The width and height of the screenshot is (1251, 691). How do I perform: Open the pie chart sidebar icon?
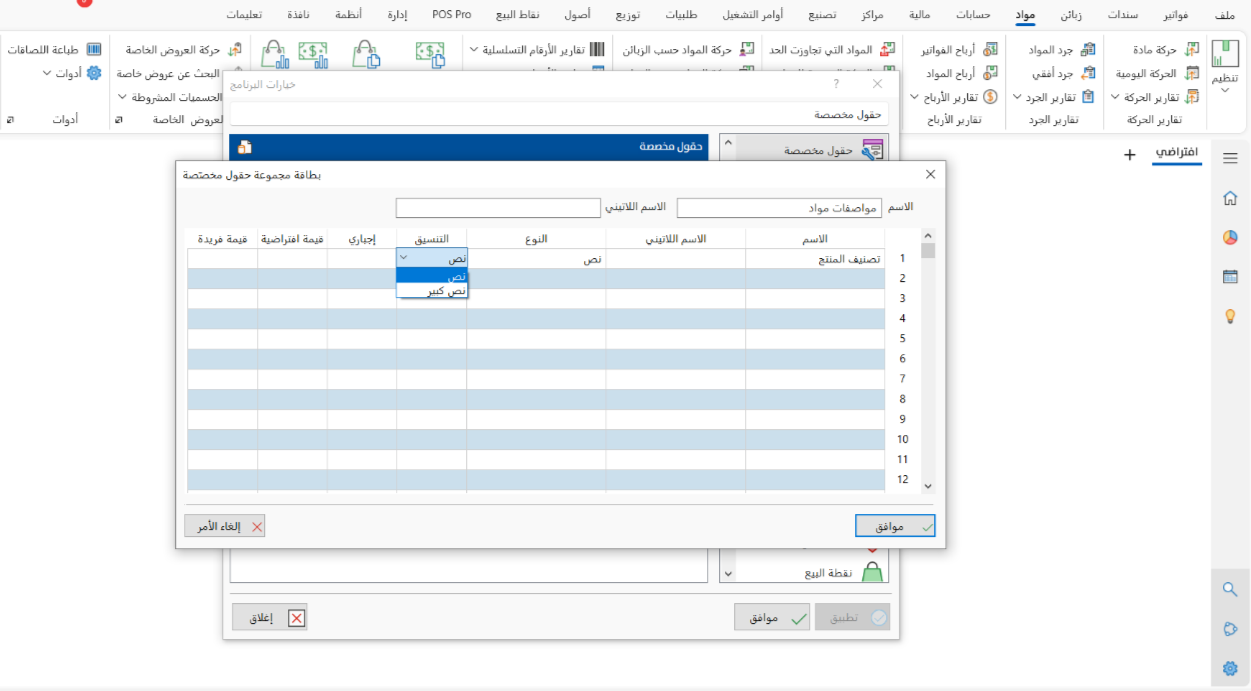click(1230, 237)
